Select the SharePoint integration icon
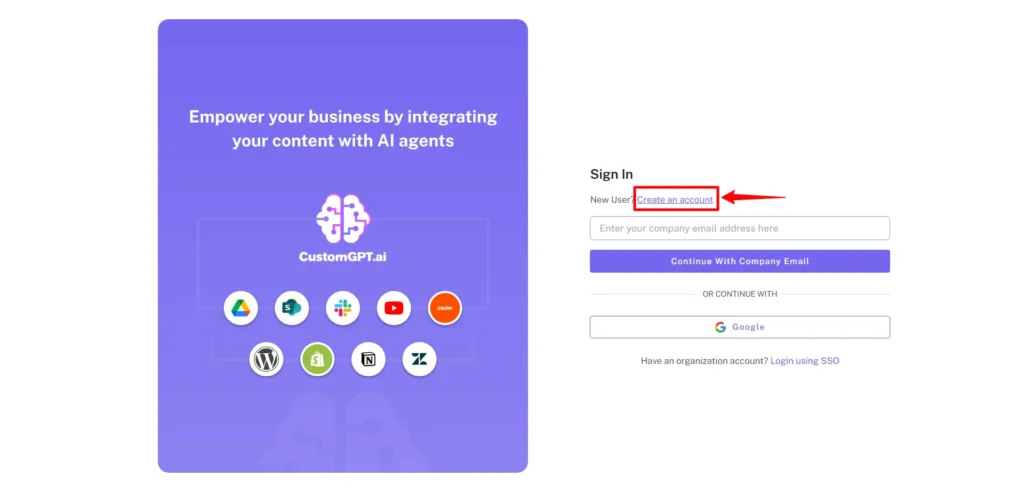Viewport: 1024px width, 492px height. coord(292,308)
